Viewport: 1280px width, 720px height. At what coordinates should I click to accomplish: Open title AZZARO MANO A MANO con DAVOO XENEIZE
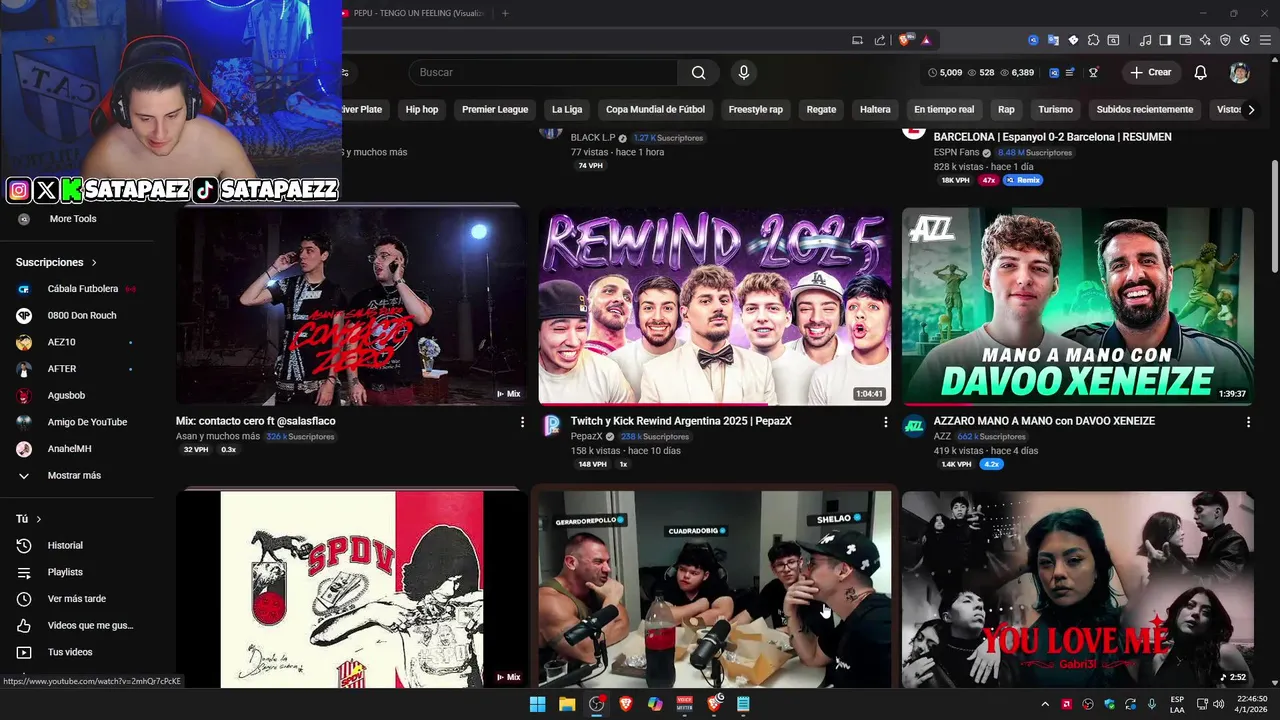[x=1044, y=421]
